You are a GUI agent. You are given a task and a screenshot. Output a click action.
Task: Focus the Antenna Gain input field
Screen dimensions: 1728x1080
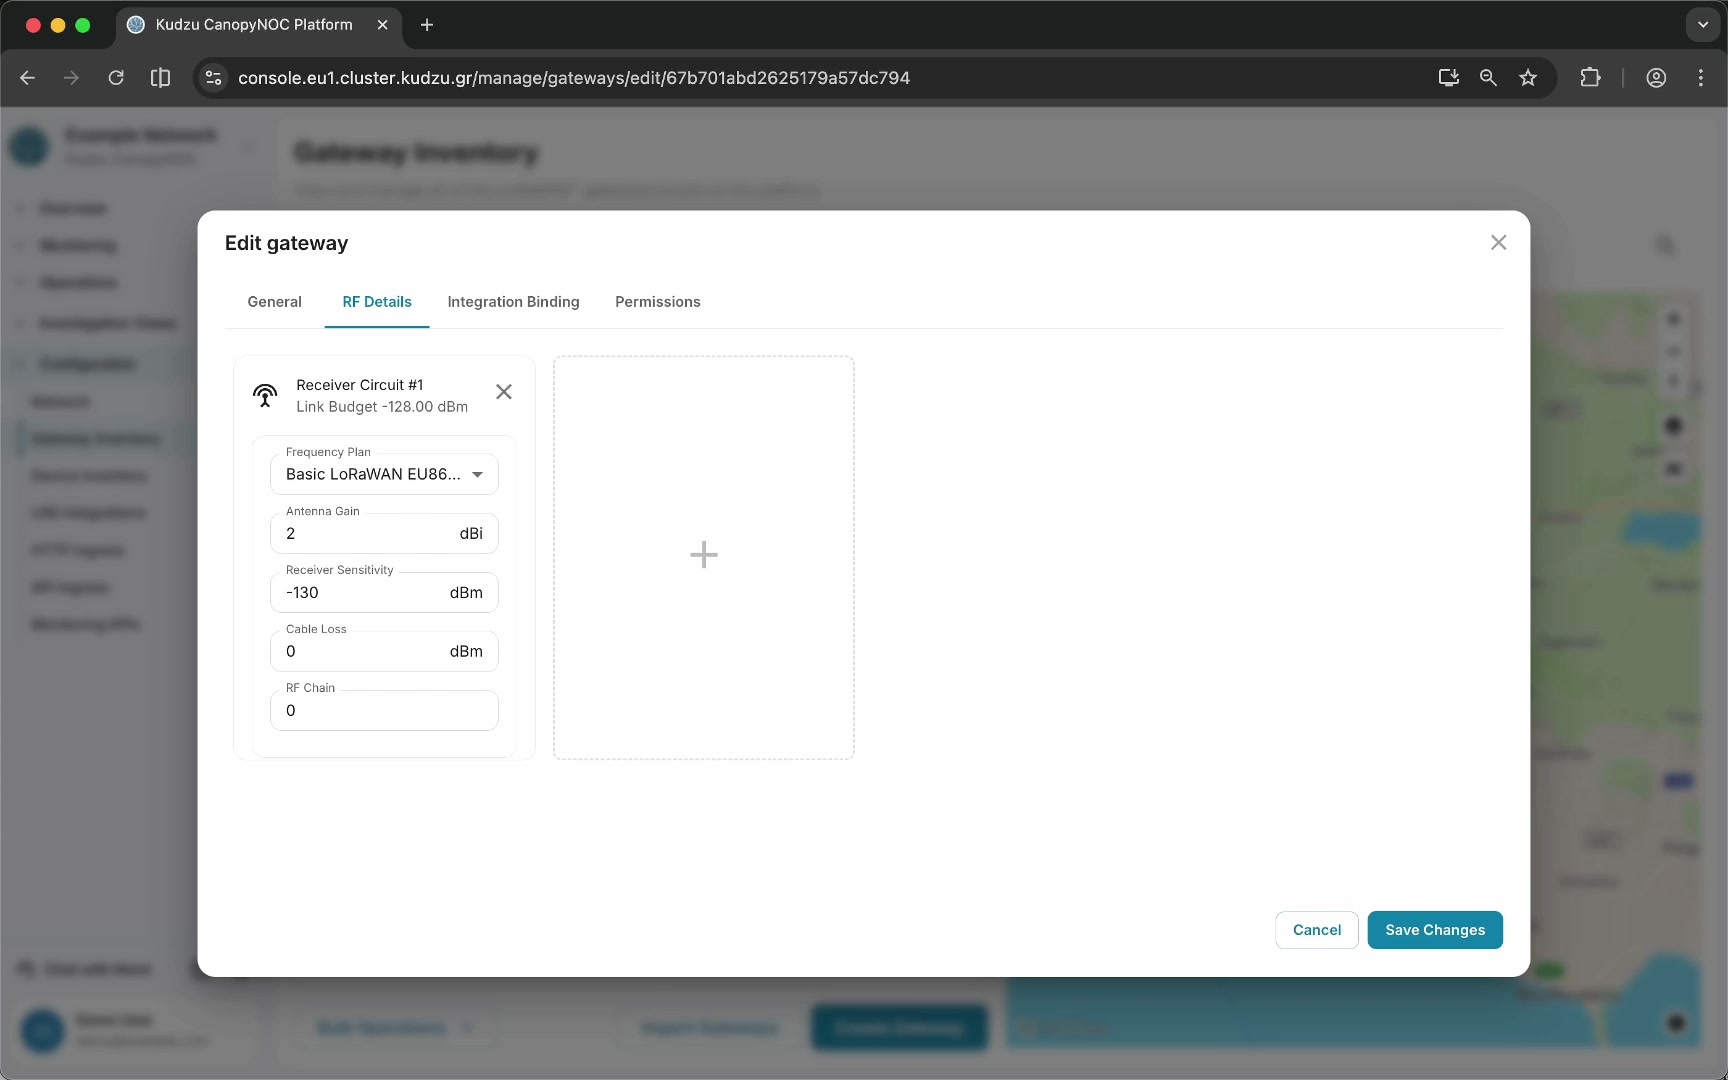pos(384,534)
